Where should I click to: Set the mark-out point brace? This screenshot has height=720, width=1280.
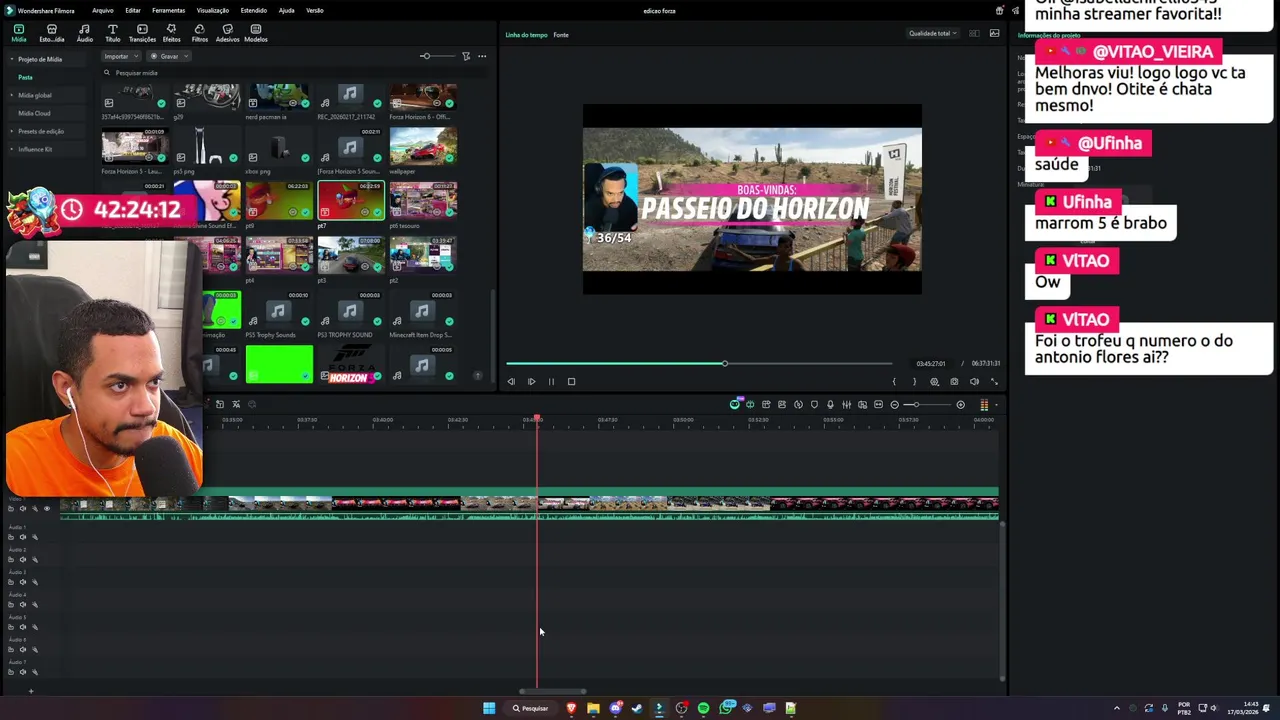[914, 381]
